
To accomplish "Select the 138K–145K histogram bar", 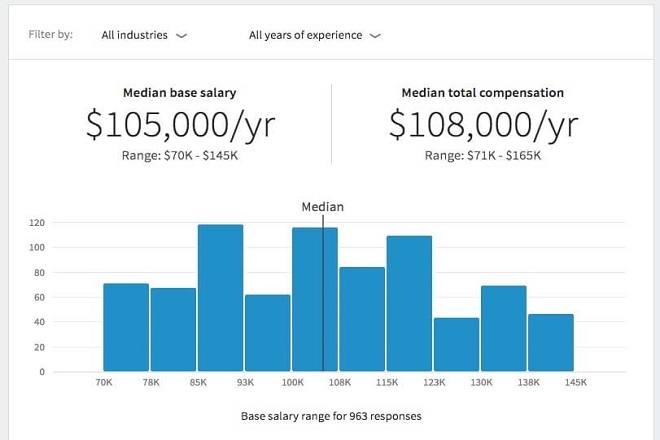I will [x=550, y=342].
